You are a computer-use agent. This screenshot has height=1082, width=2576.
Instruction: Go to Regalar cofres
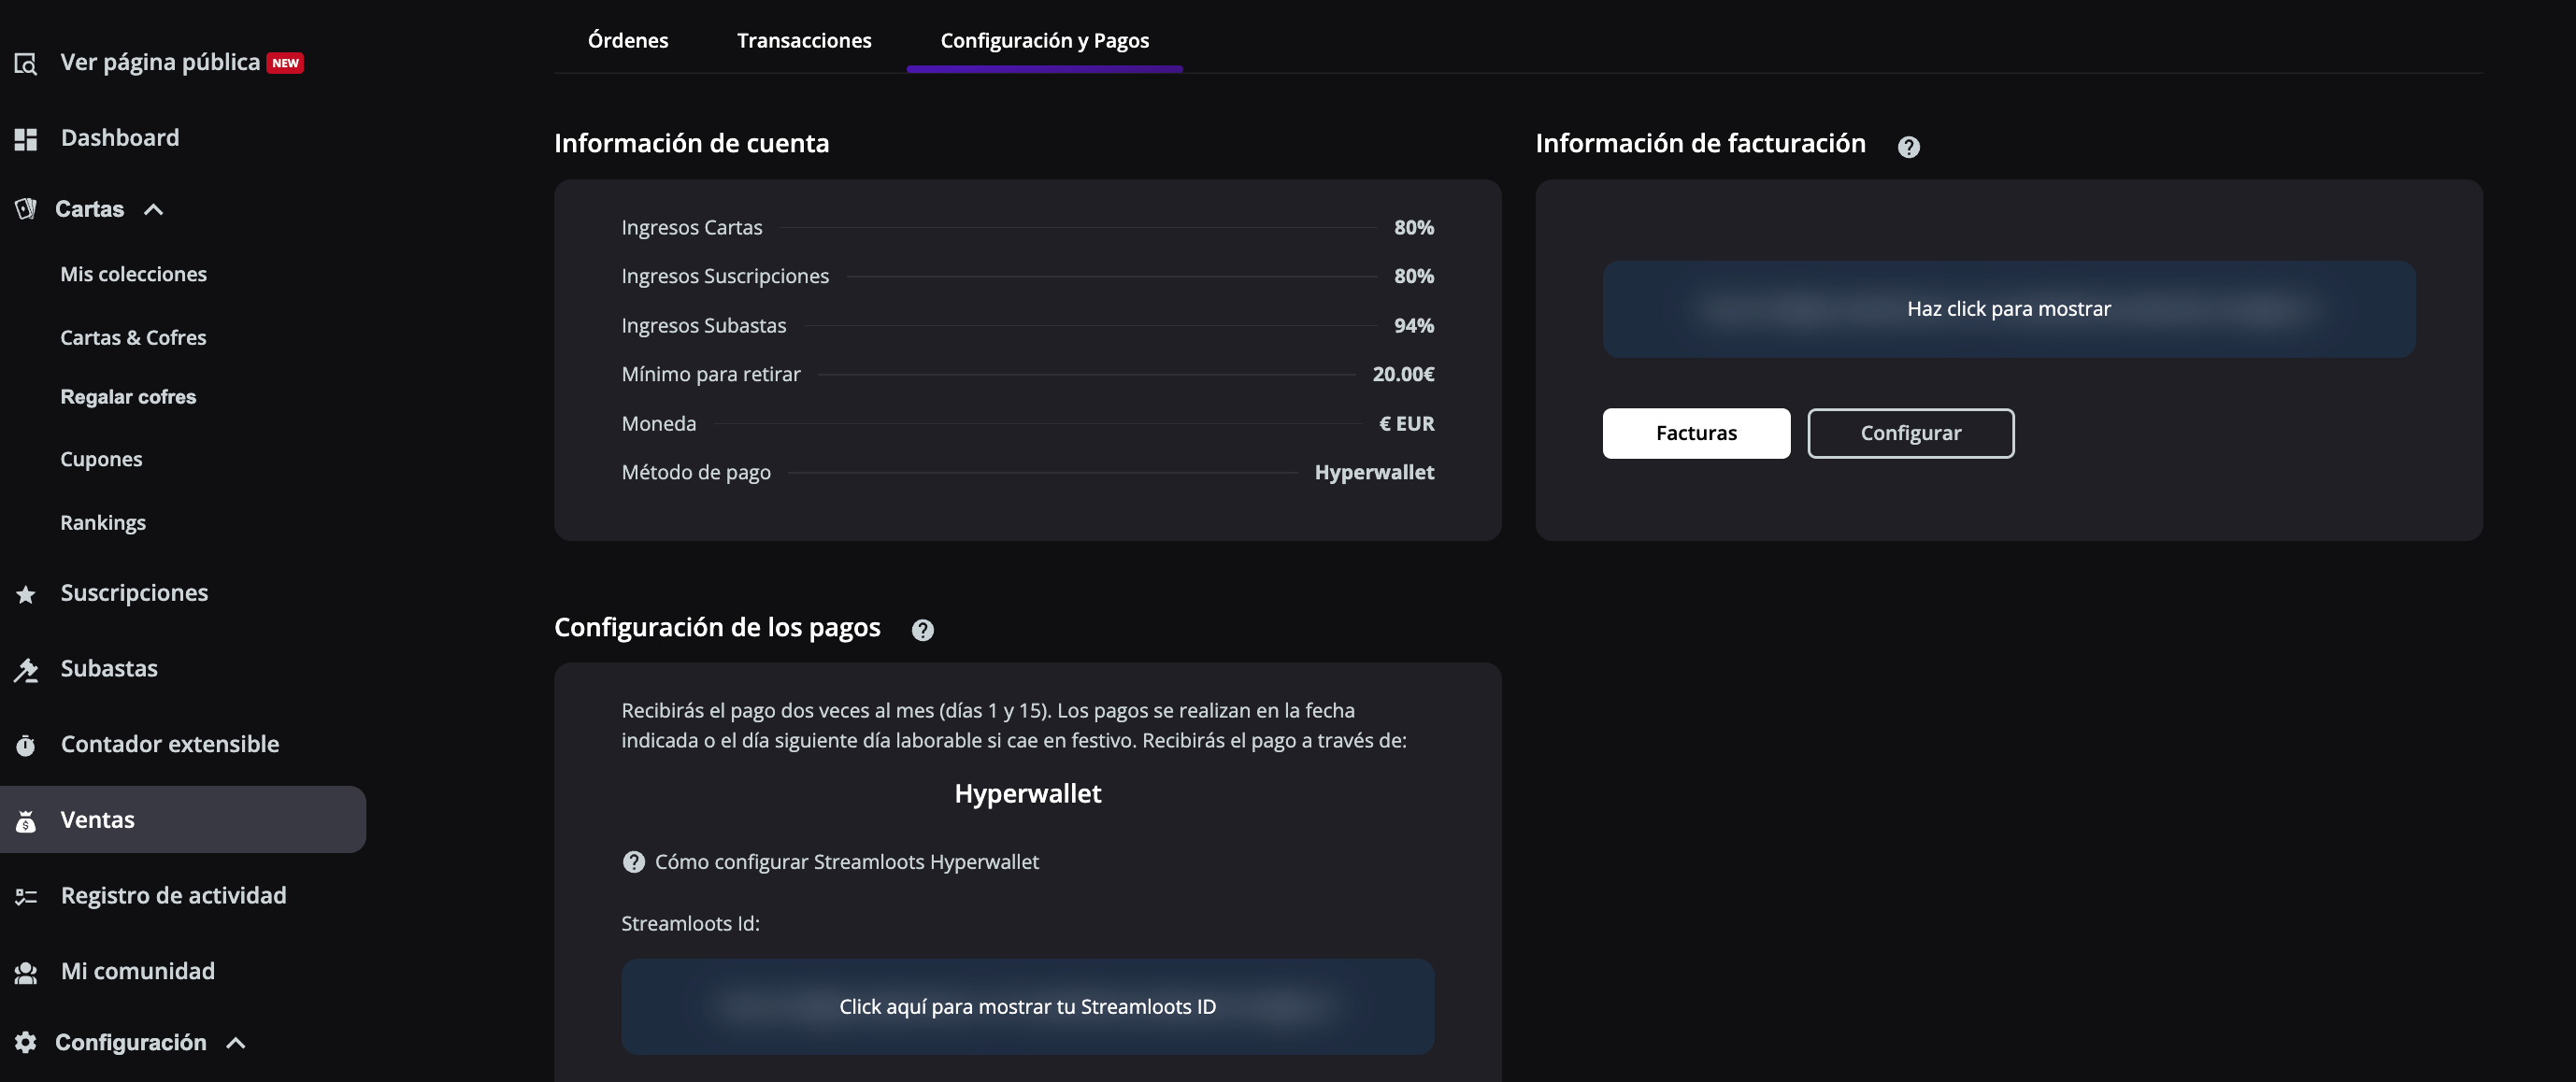pyautogui.click(x=128, y=397)
